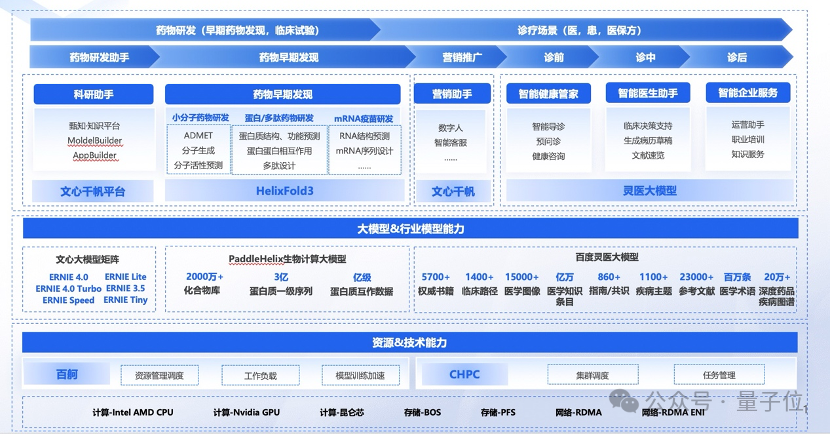Click the 3亿 蛋白质一级序列 figure
Viewport: 830px width, 434px height.
(281, 284)
